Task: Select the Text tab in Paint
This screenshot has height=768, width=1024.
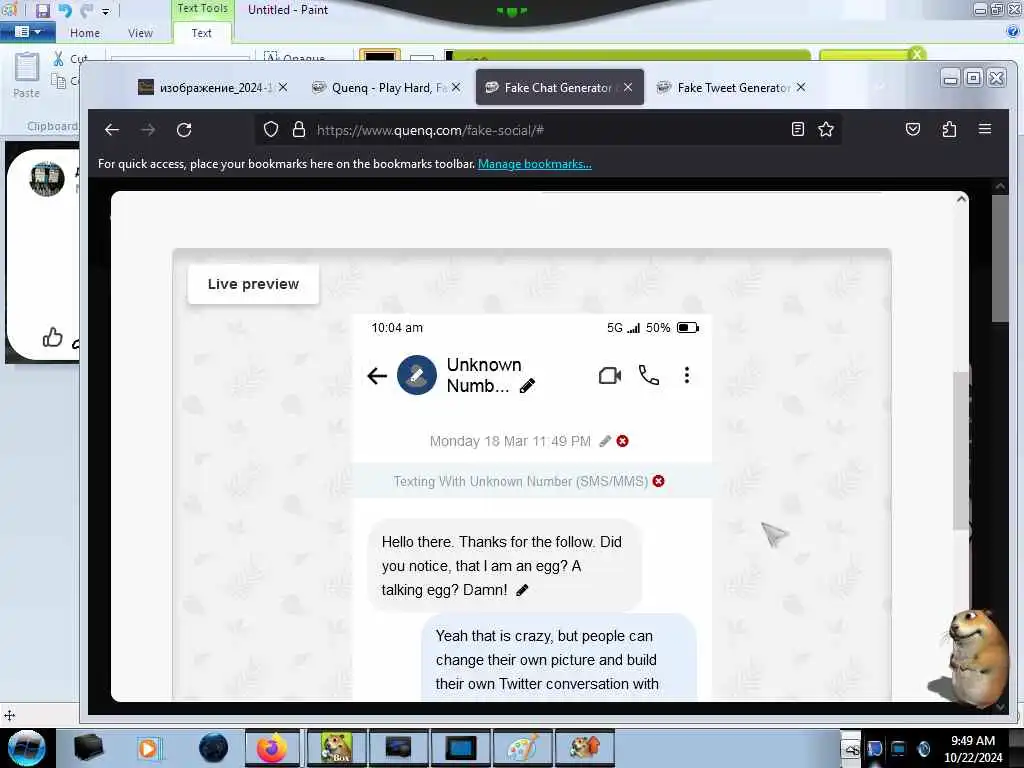Action: 201,33
